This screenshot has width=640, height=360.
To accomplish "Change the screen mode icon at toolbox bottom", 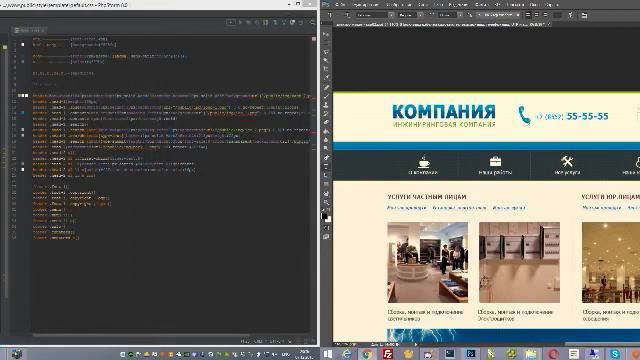I will [x=326, y=236].
